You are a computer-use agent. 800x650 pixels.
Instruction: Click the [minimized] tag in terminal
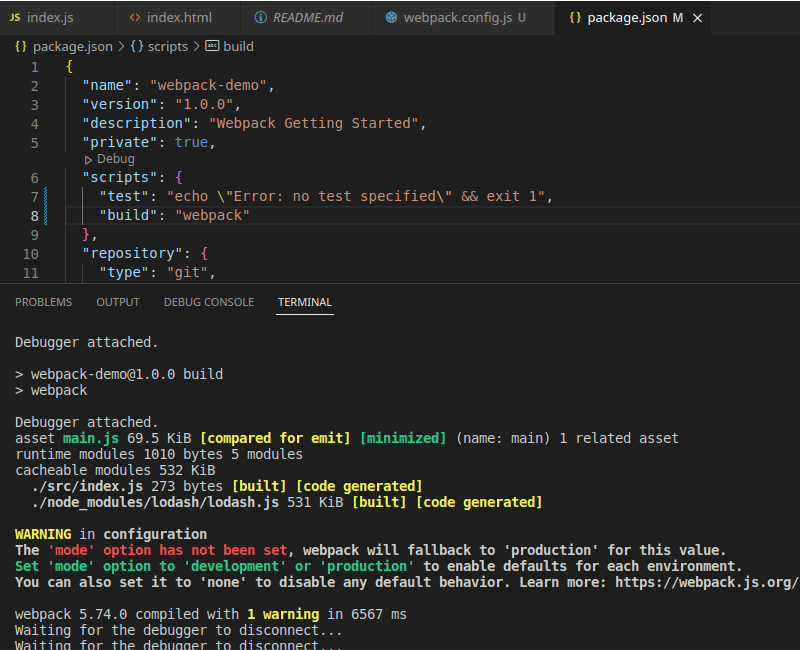pos(403,438)
